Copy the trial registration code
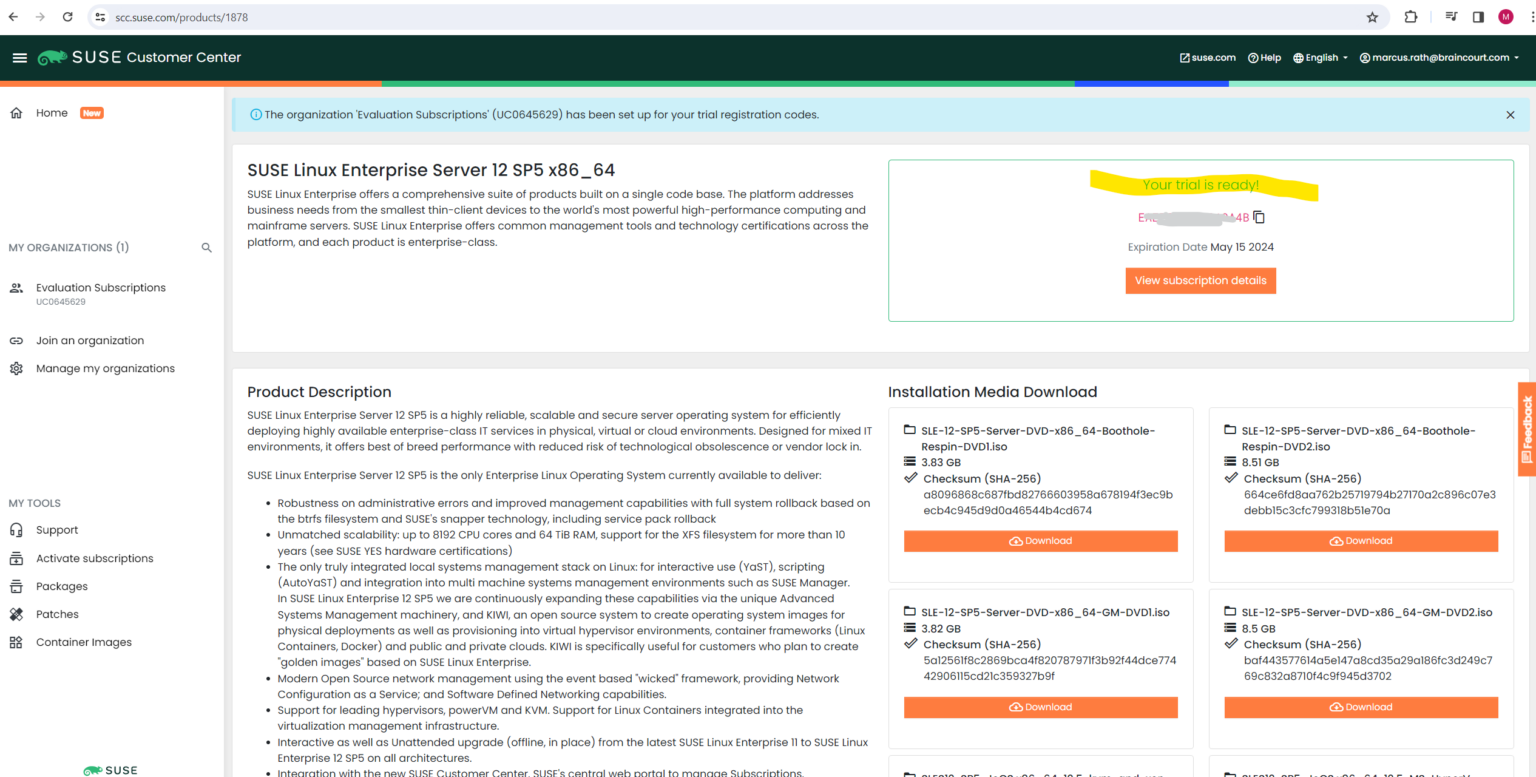 coord(1258,216)
